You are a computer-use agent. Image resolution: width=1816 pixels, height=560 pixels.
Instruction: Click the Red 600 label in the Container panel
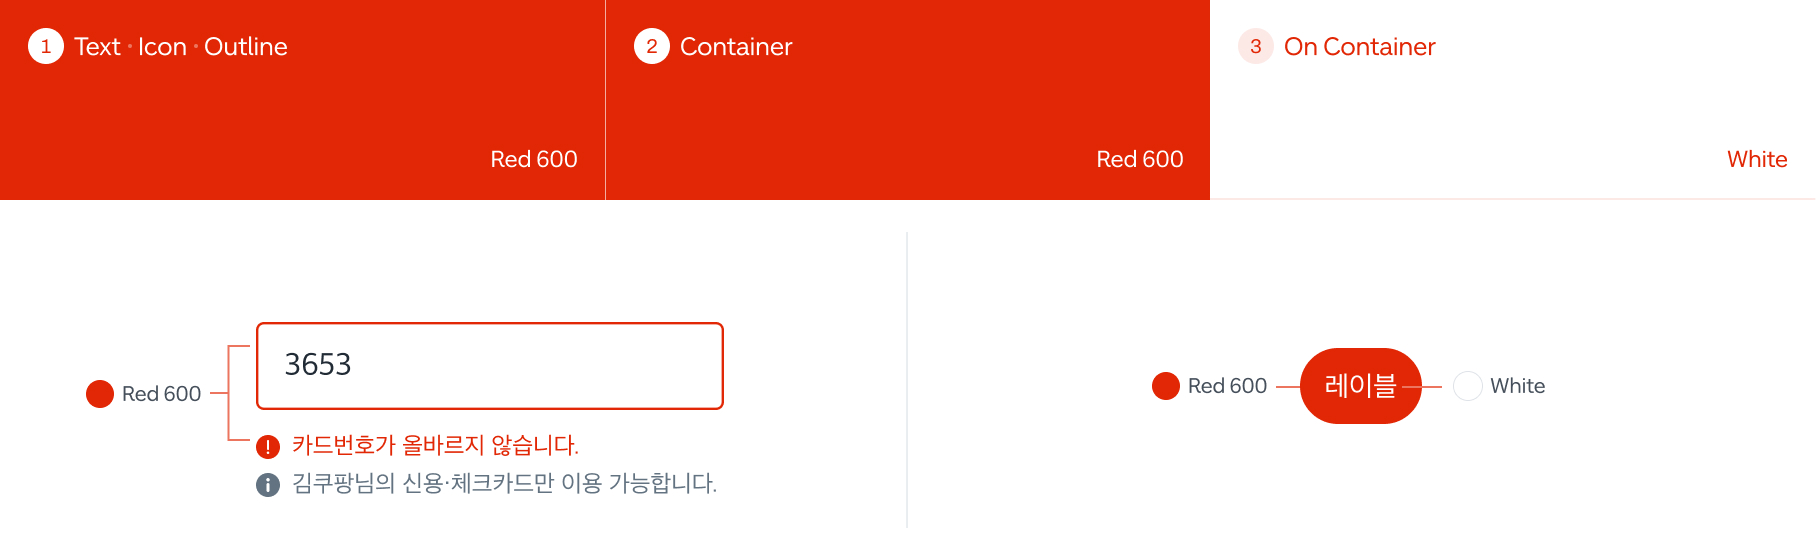tap(1140, 159)
